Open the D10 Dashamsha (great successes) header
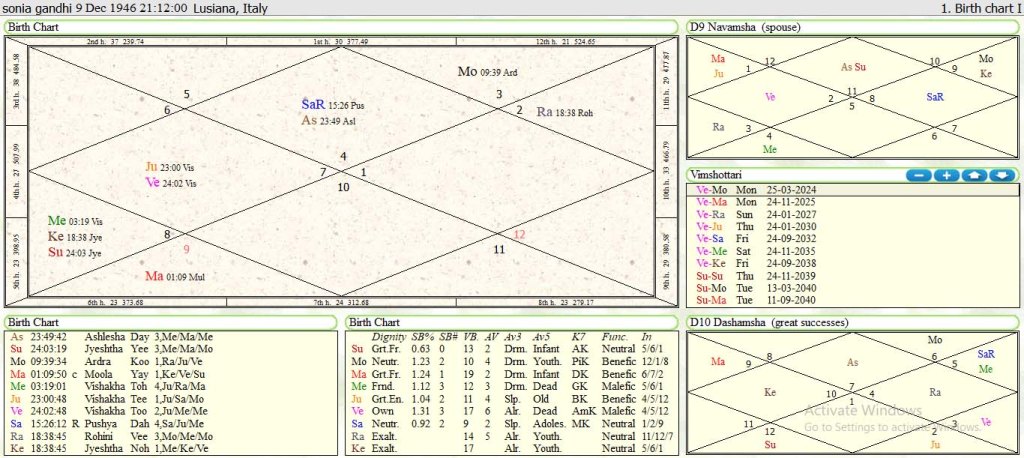Viewport: 1024px width, 458px height. tap(766, 322)
